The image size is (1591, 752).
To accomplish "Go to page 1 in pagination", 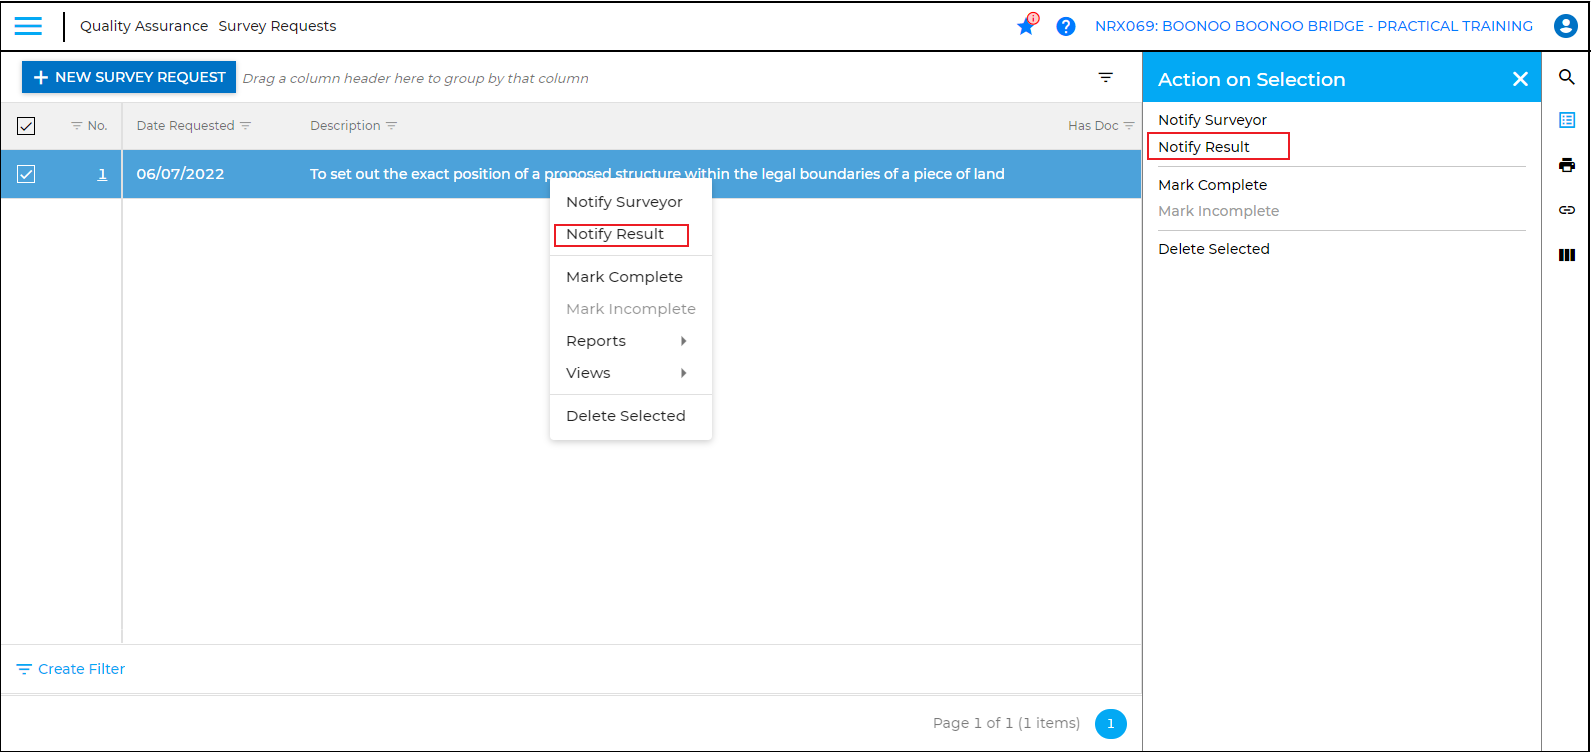I will tap(1110, 723).
